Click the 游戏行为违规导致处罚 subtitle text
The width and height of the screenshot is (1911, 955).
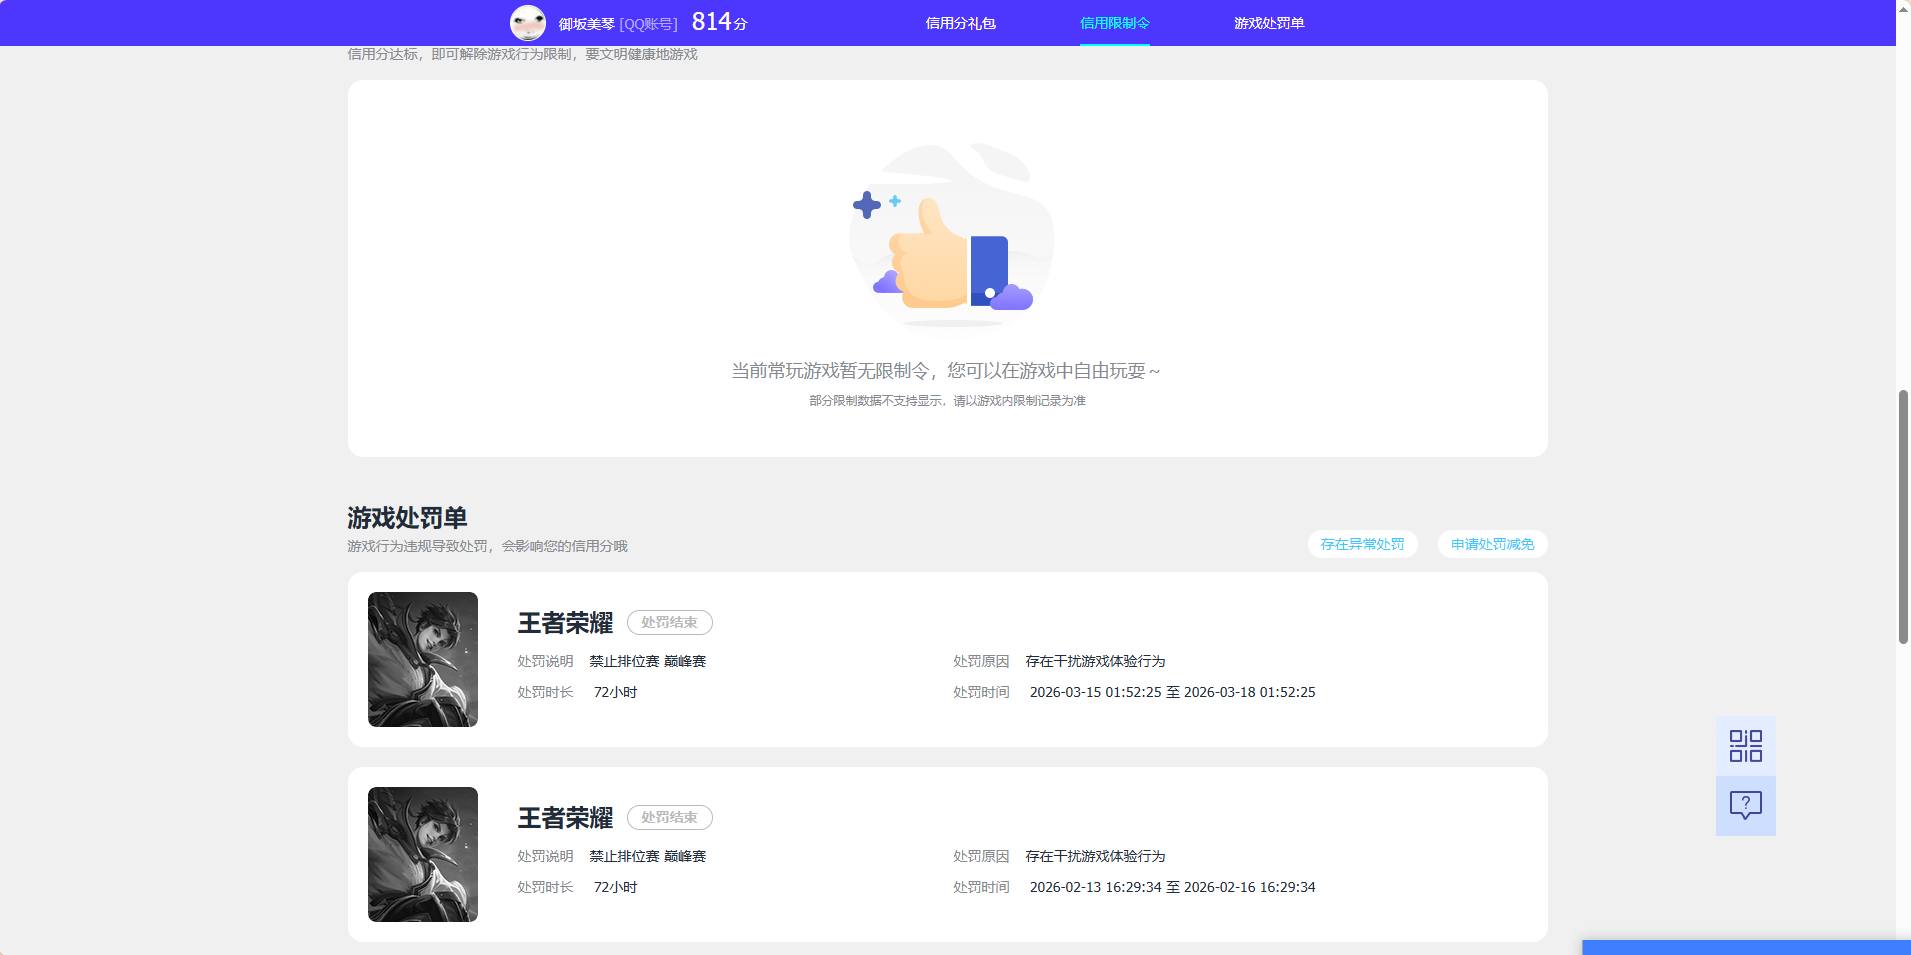(487, 546)
